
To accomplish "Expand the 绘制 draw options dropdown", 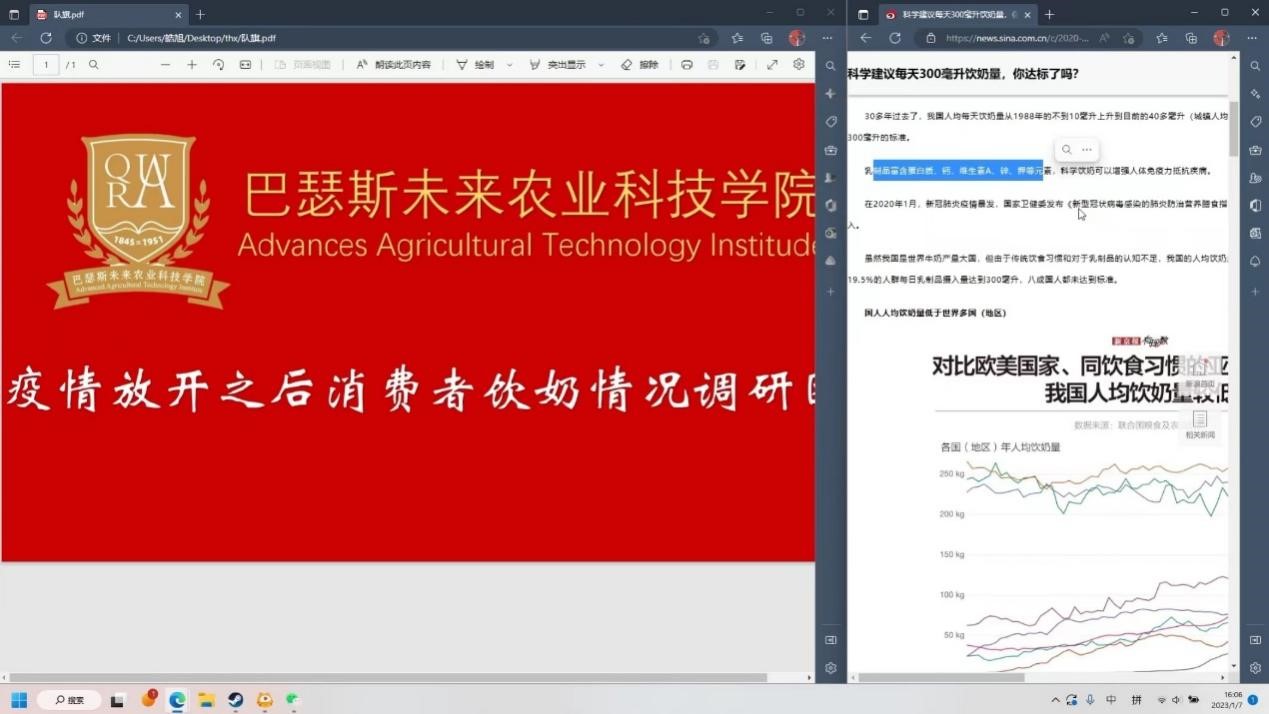I will tap(509, 65).
